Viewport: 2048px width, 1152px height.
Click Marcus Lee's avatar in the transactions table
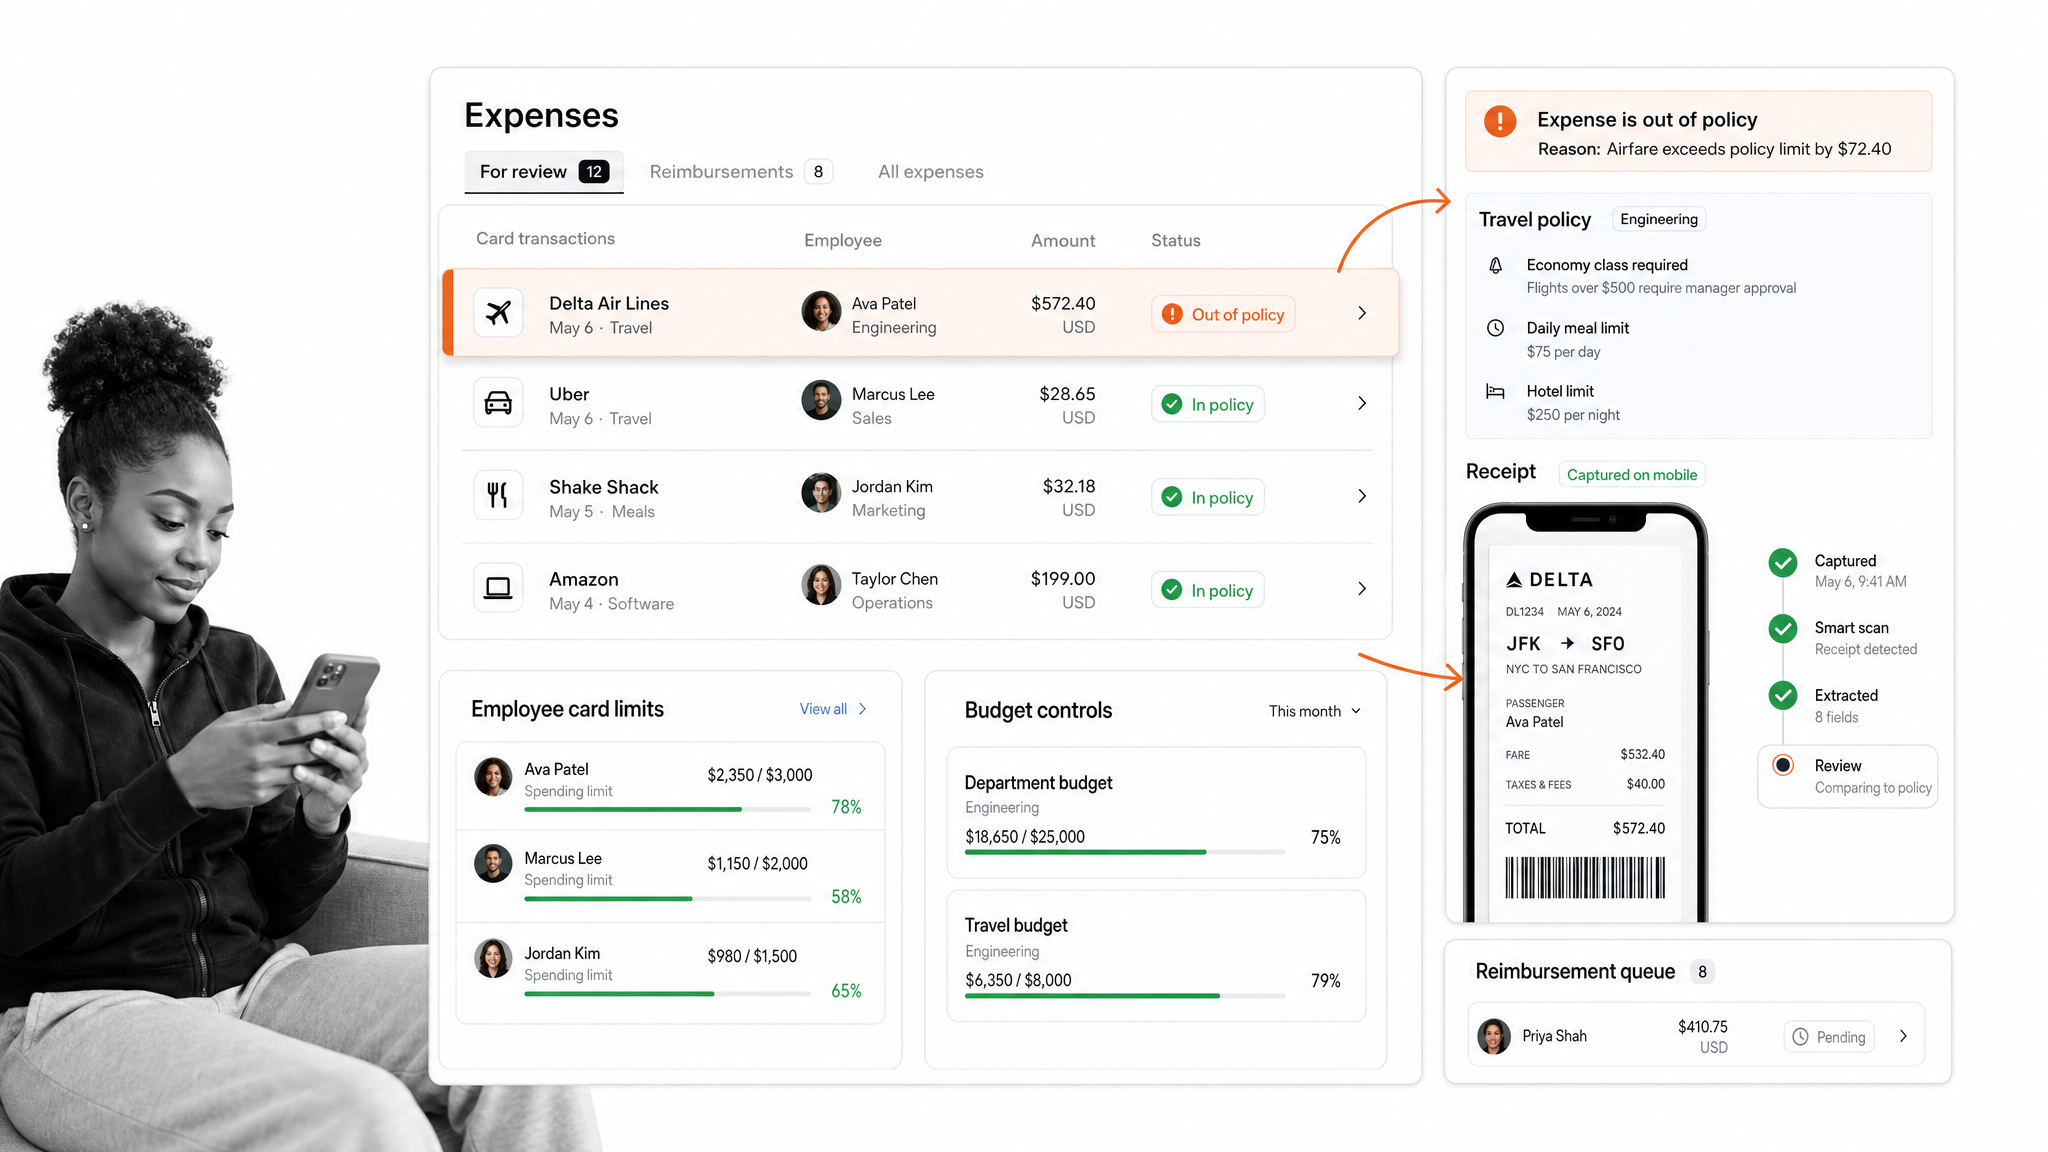821,400
